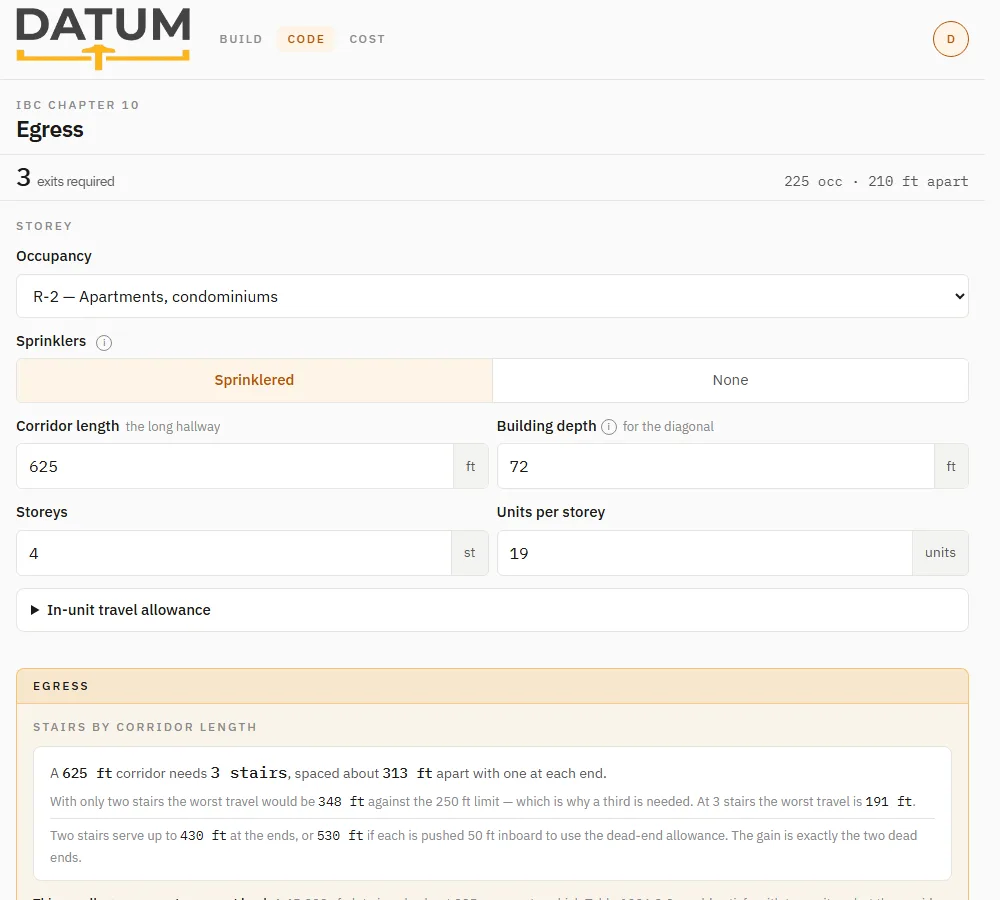The width and height of the screenshot is (1000, 900).
Task: Click the Building depth input field
Action: click(716, 466)
